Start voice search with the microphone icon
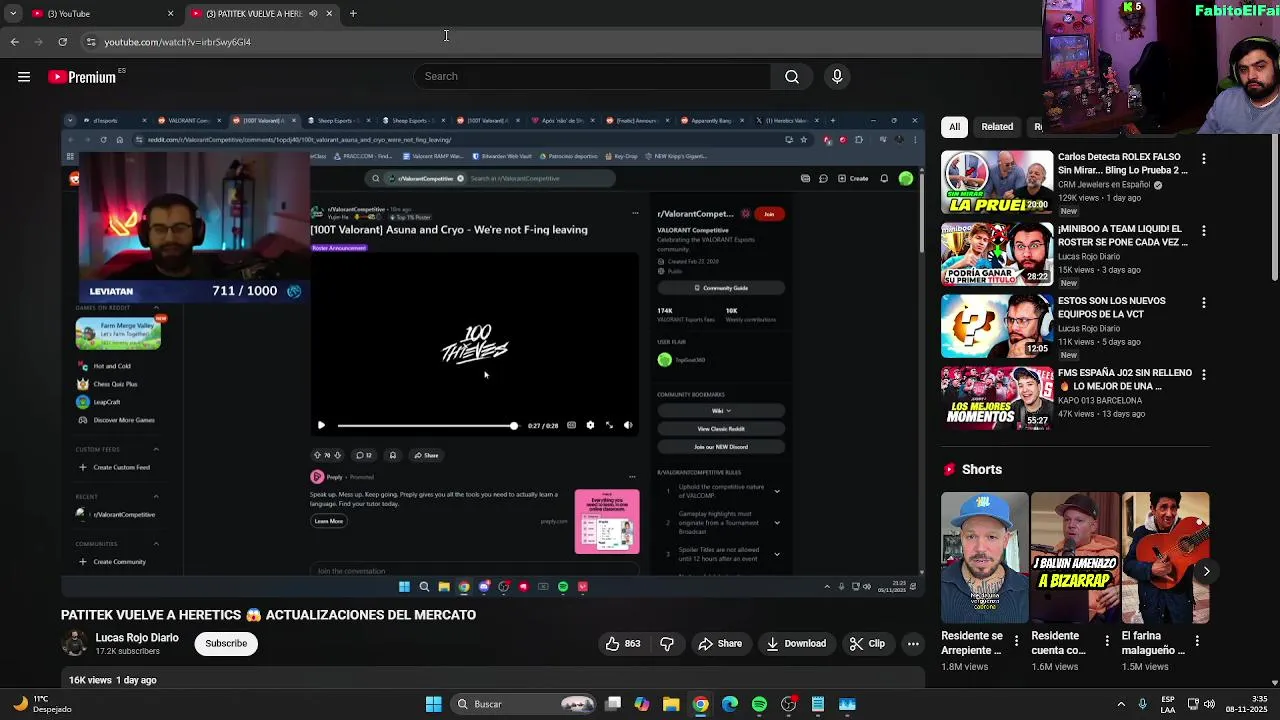Image resolution: width=1280 pixels, height=720 pixels. point(837,76)
